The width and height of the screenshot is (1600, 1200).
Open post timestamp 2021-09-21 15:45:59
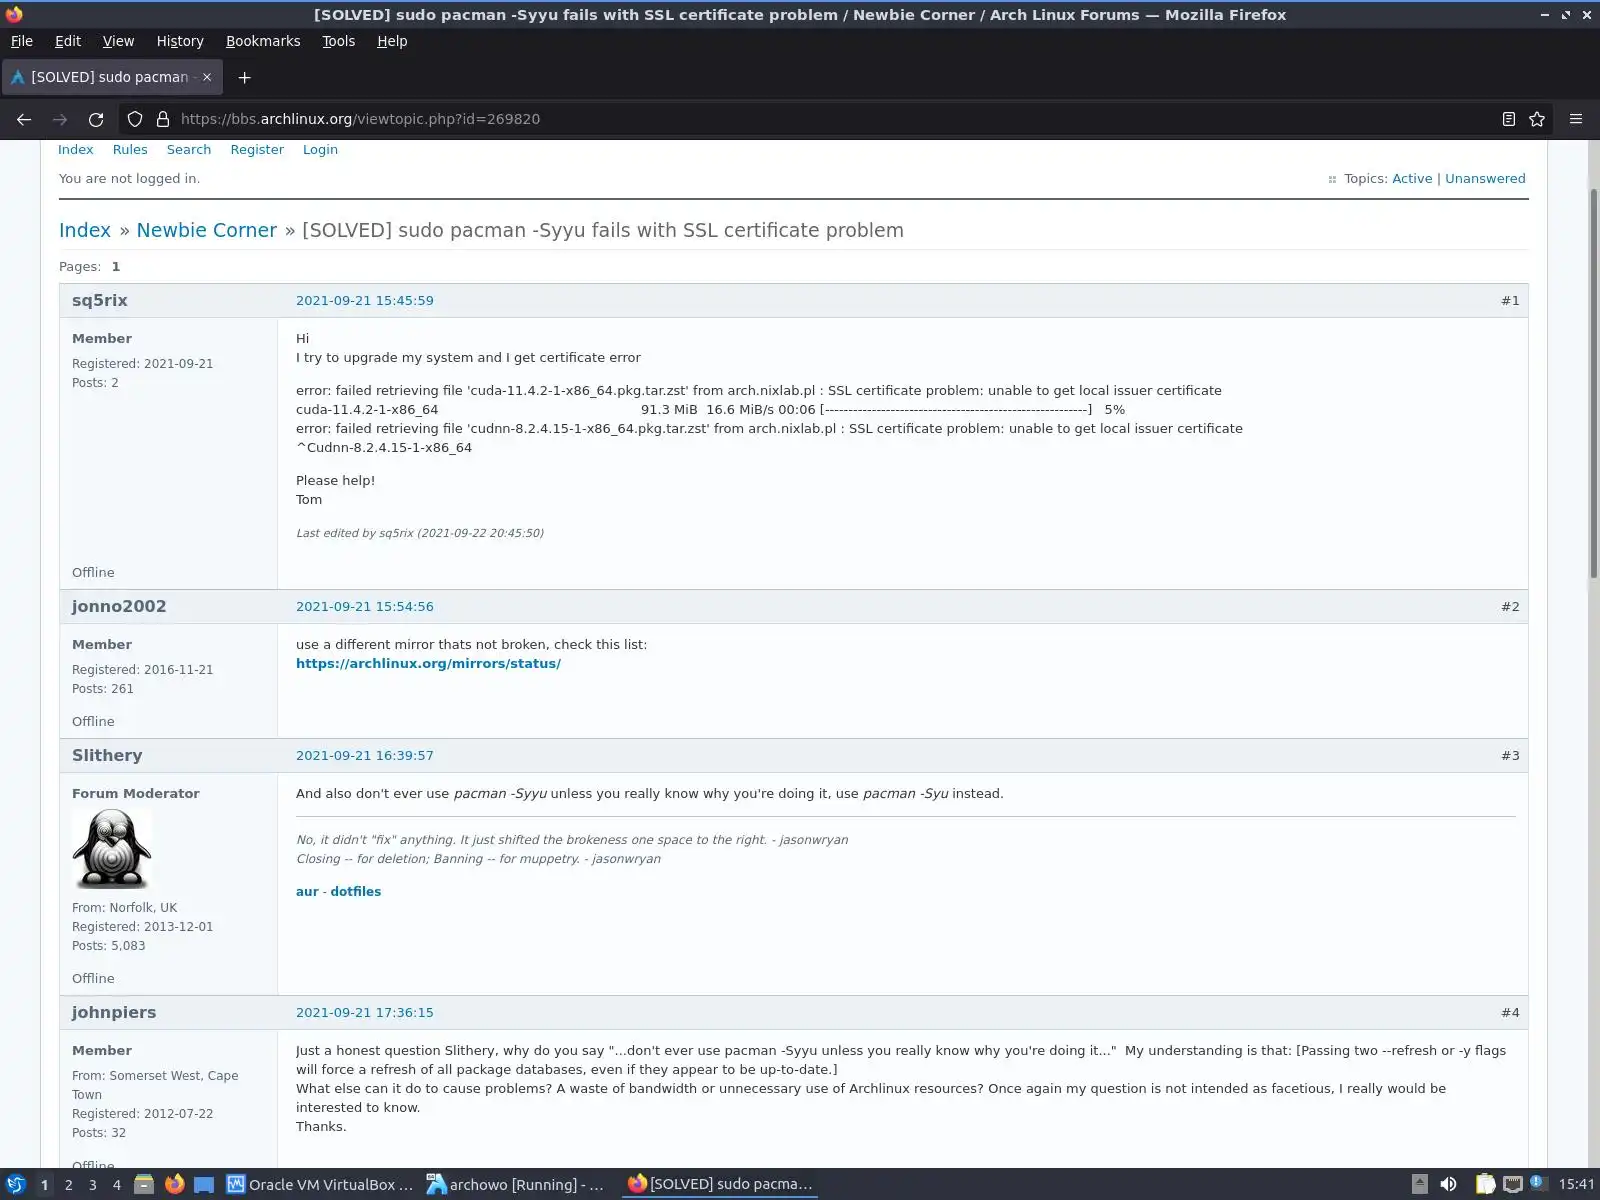click(x=365, y=301)
